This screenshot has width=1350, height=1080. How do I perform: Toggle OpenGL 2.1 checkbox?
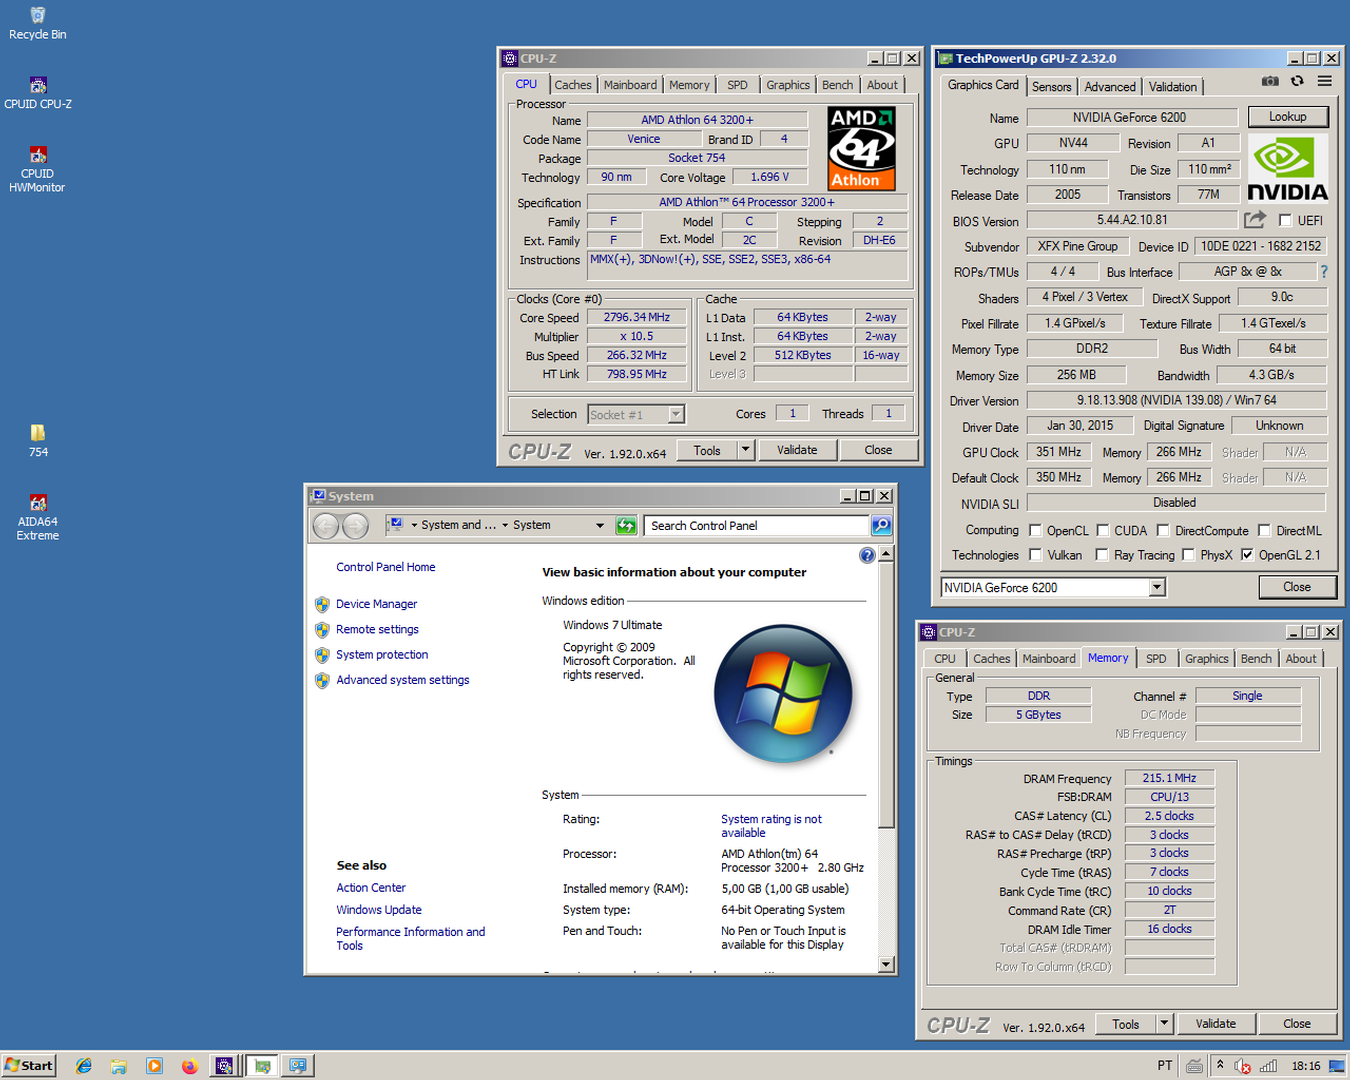point(1247,555)
